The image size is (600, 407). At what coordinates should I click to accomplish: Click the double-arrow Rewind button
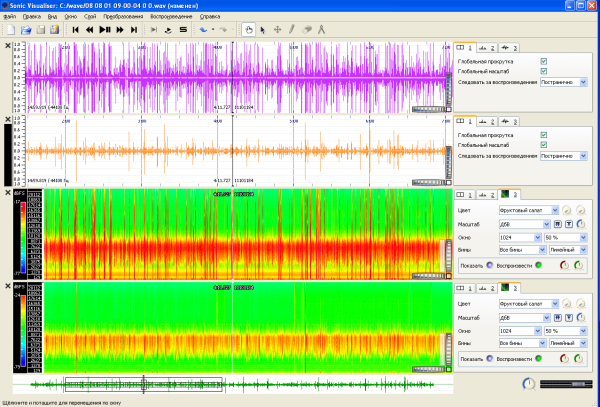coord(90,29)
